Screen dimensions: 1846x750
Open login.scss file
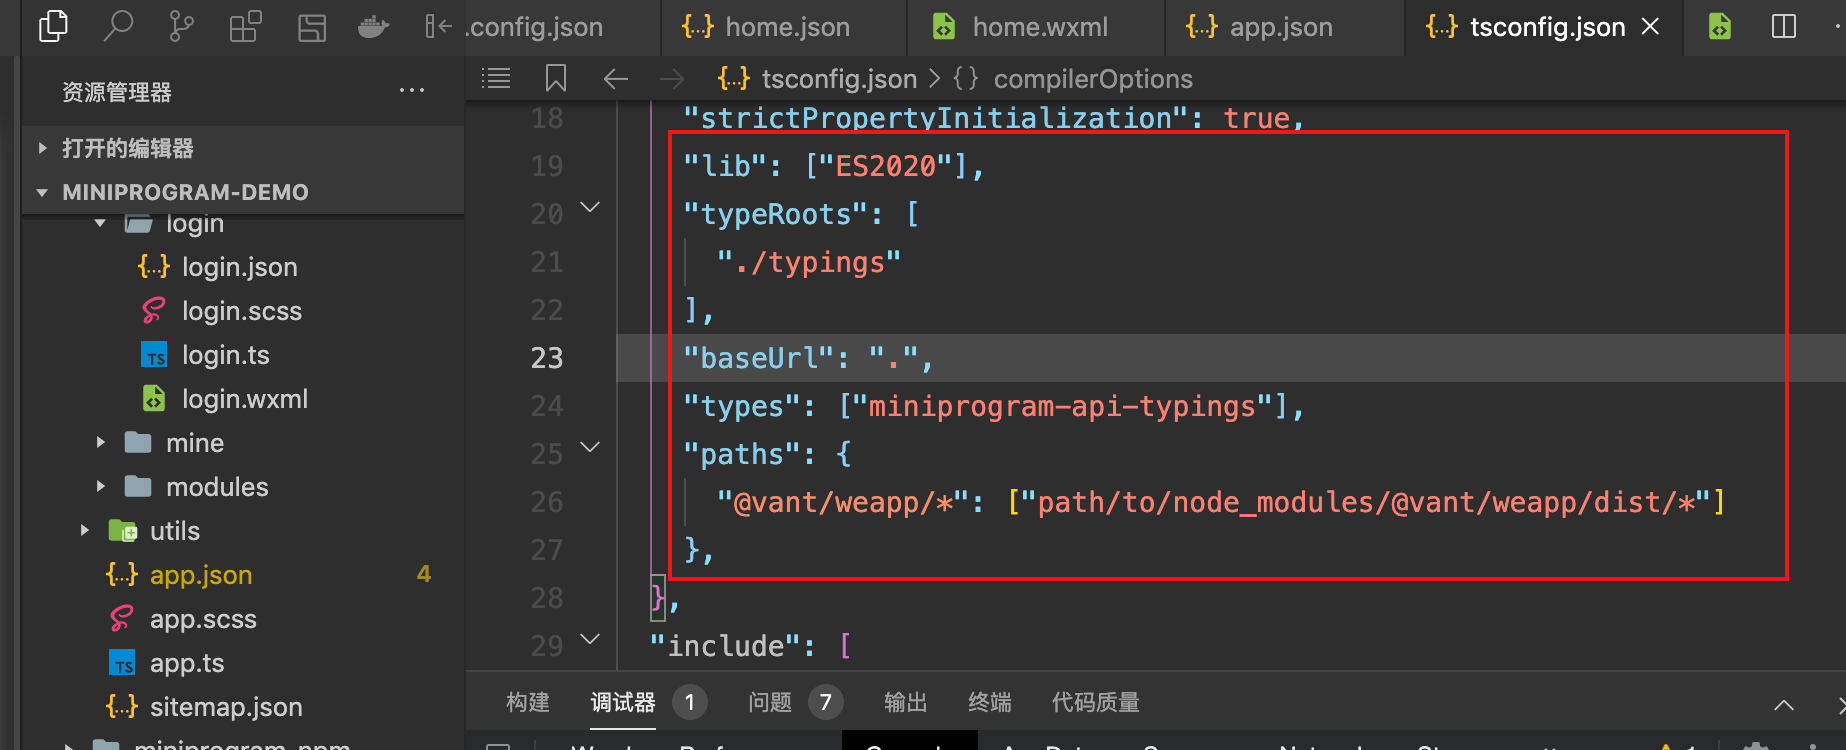point(241,311)
